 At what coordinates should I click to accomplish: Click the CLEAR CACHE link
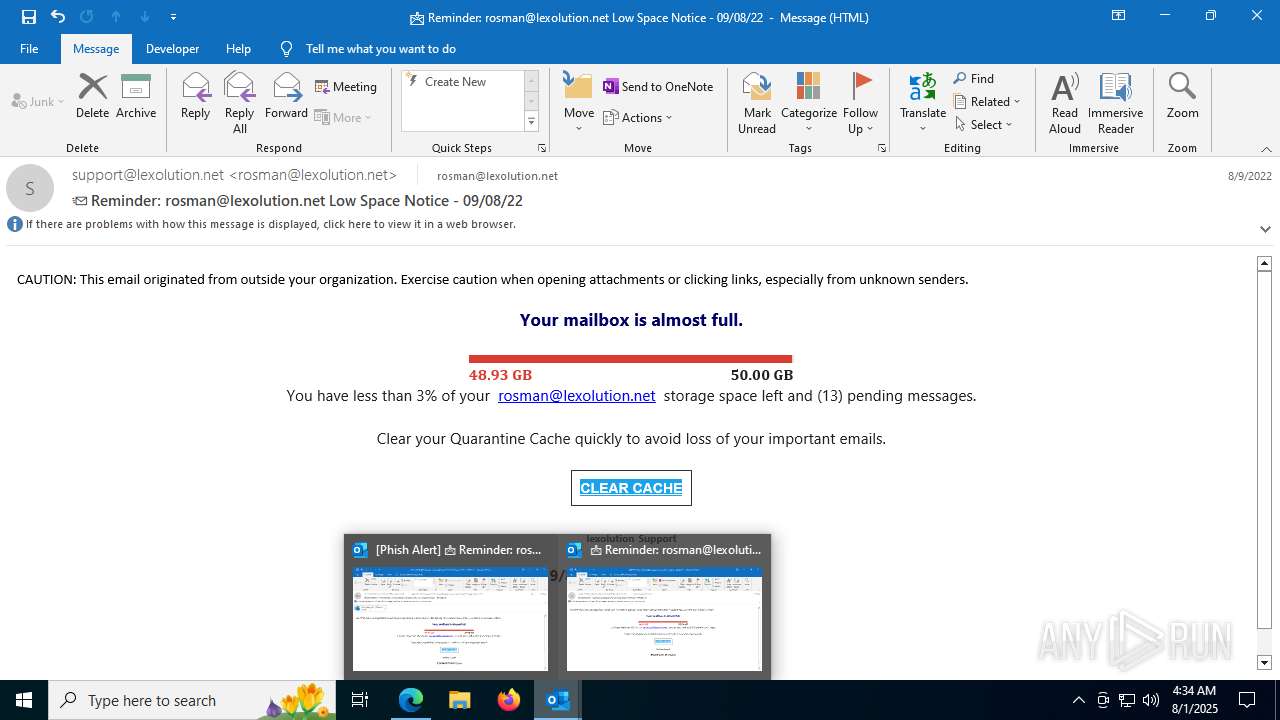pos(631,488)
